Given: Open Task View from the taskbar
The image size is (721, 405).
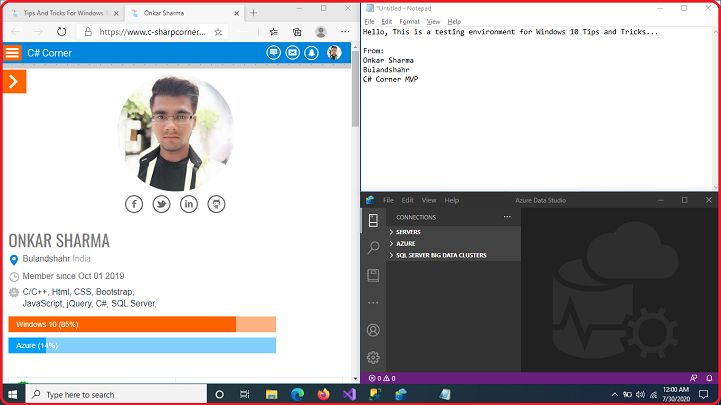Looking at the screenshot, I should (245, 394).
